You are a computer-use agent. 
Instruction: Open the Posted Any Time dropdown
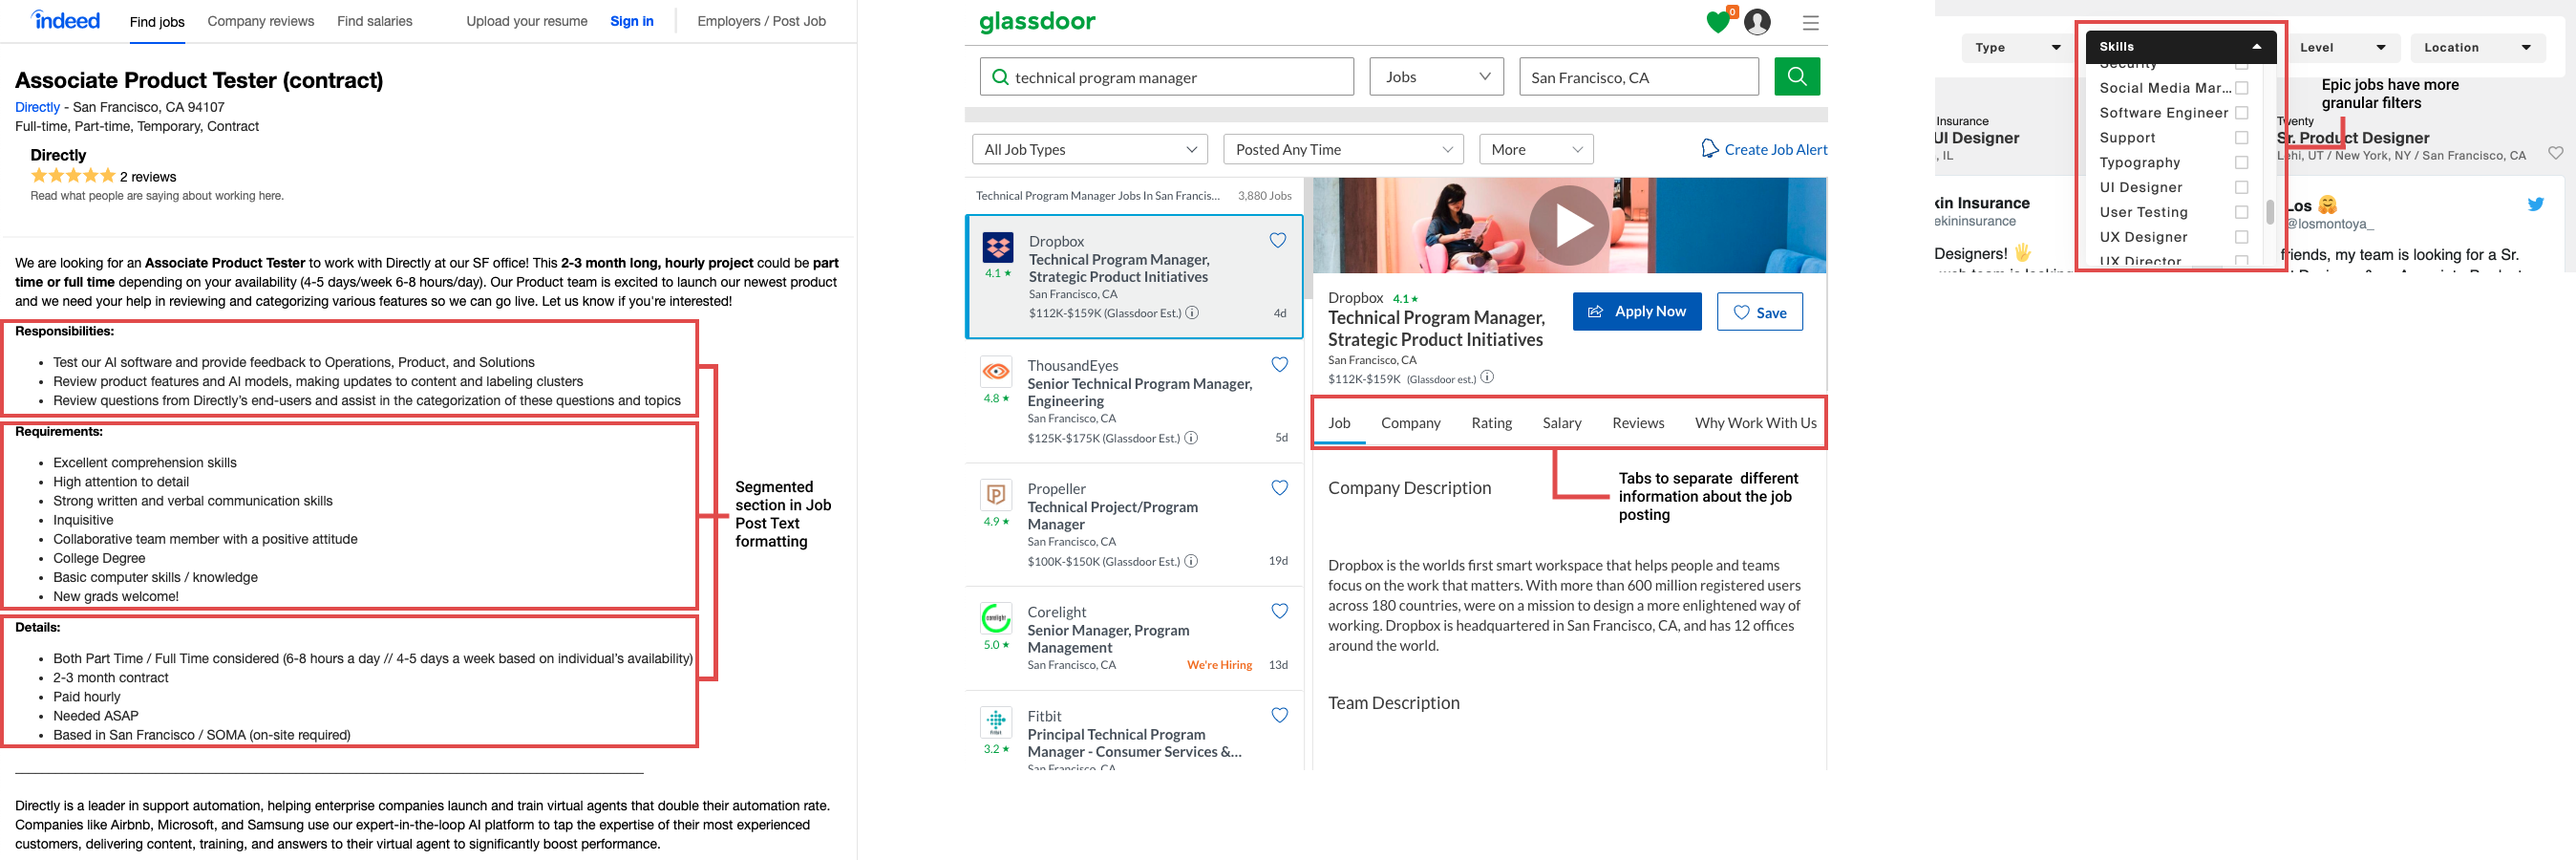tap(1343, 149)
